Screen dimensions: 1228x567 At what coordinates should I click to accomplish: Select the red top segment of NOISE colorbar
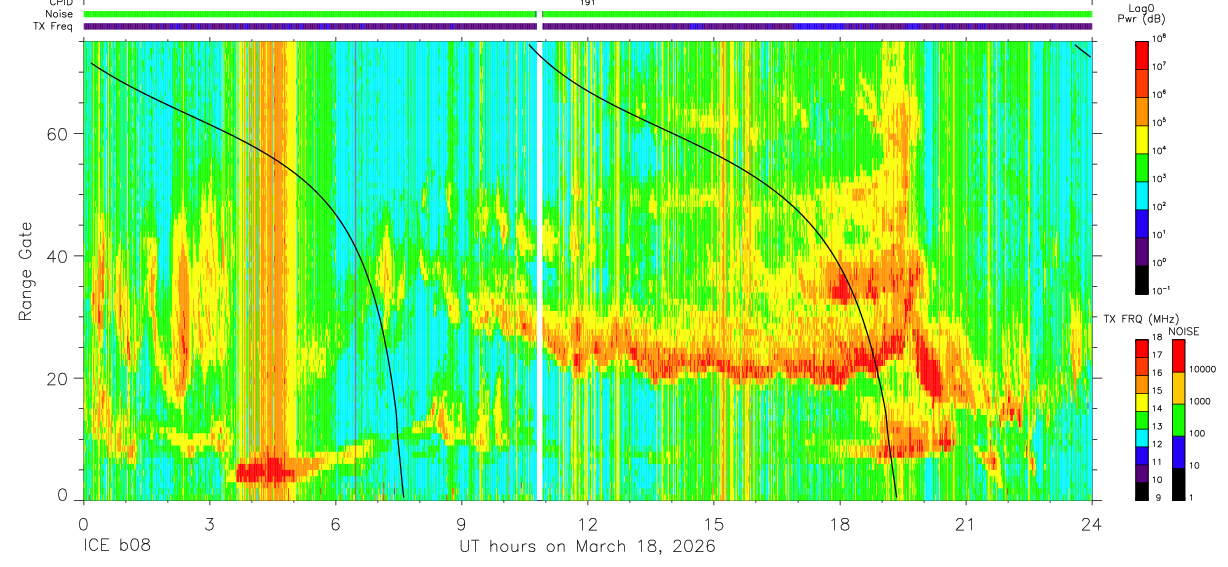pyautogui.click(x=1177, y=355)
